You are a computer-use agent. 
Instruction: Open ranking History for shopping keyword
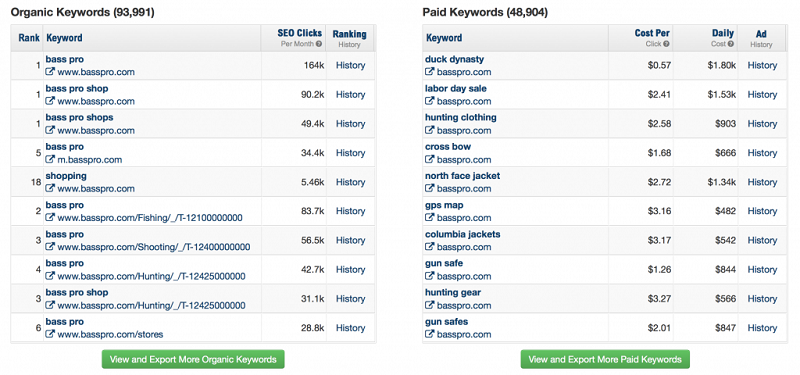point(350,182)
